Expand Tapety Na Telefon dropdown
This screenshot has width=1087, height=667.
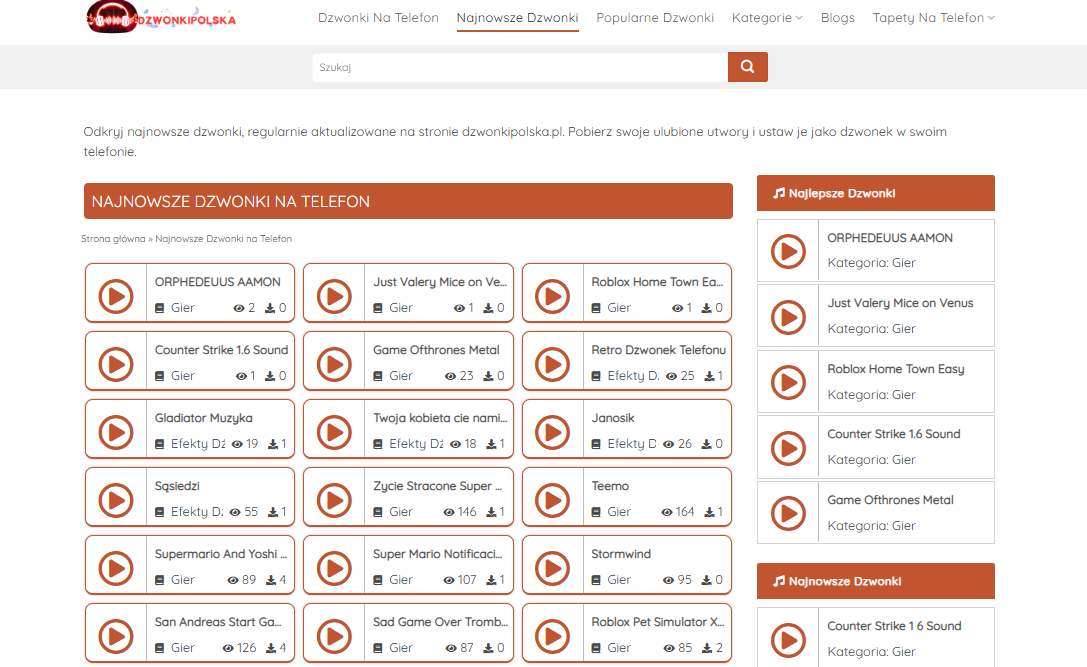click(933, 18)
